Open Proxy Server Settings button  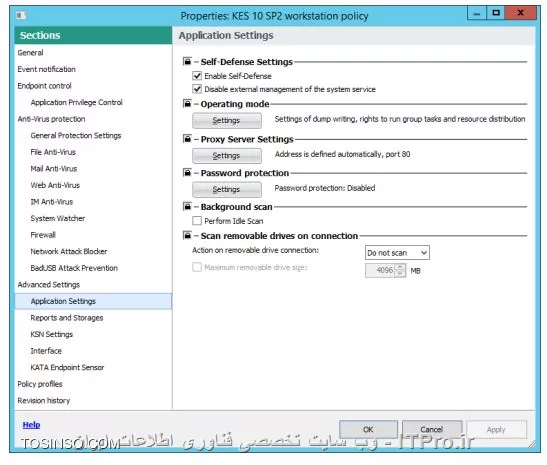227,156
